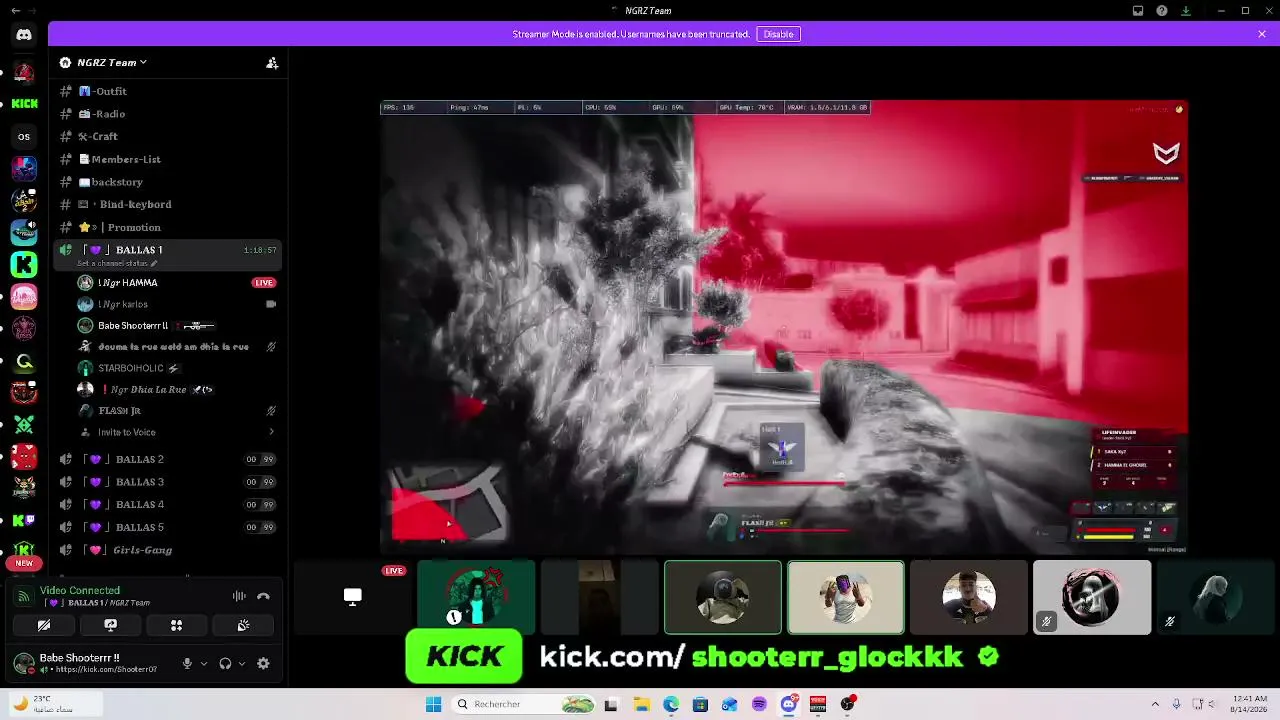Open Microsoft Store from the taskbar
Image resolution: width=1280 pixels, height=720 pixels.
pyautogui.click(x=700, y=704)
